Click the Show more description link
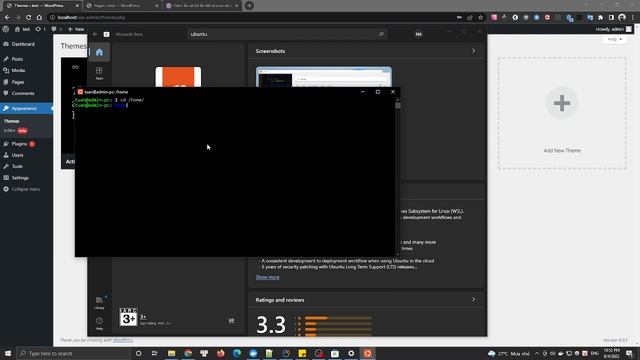The height and width of the screenshot is (360, 640). coord(267,277)
